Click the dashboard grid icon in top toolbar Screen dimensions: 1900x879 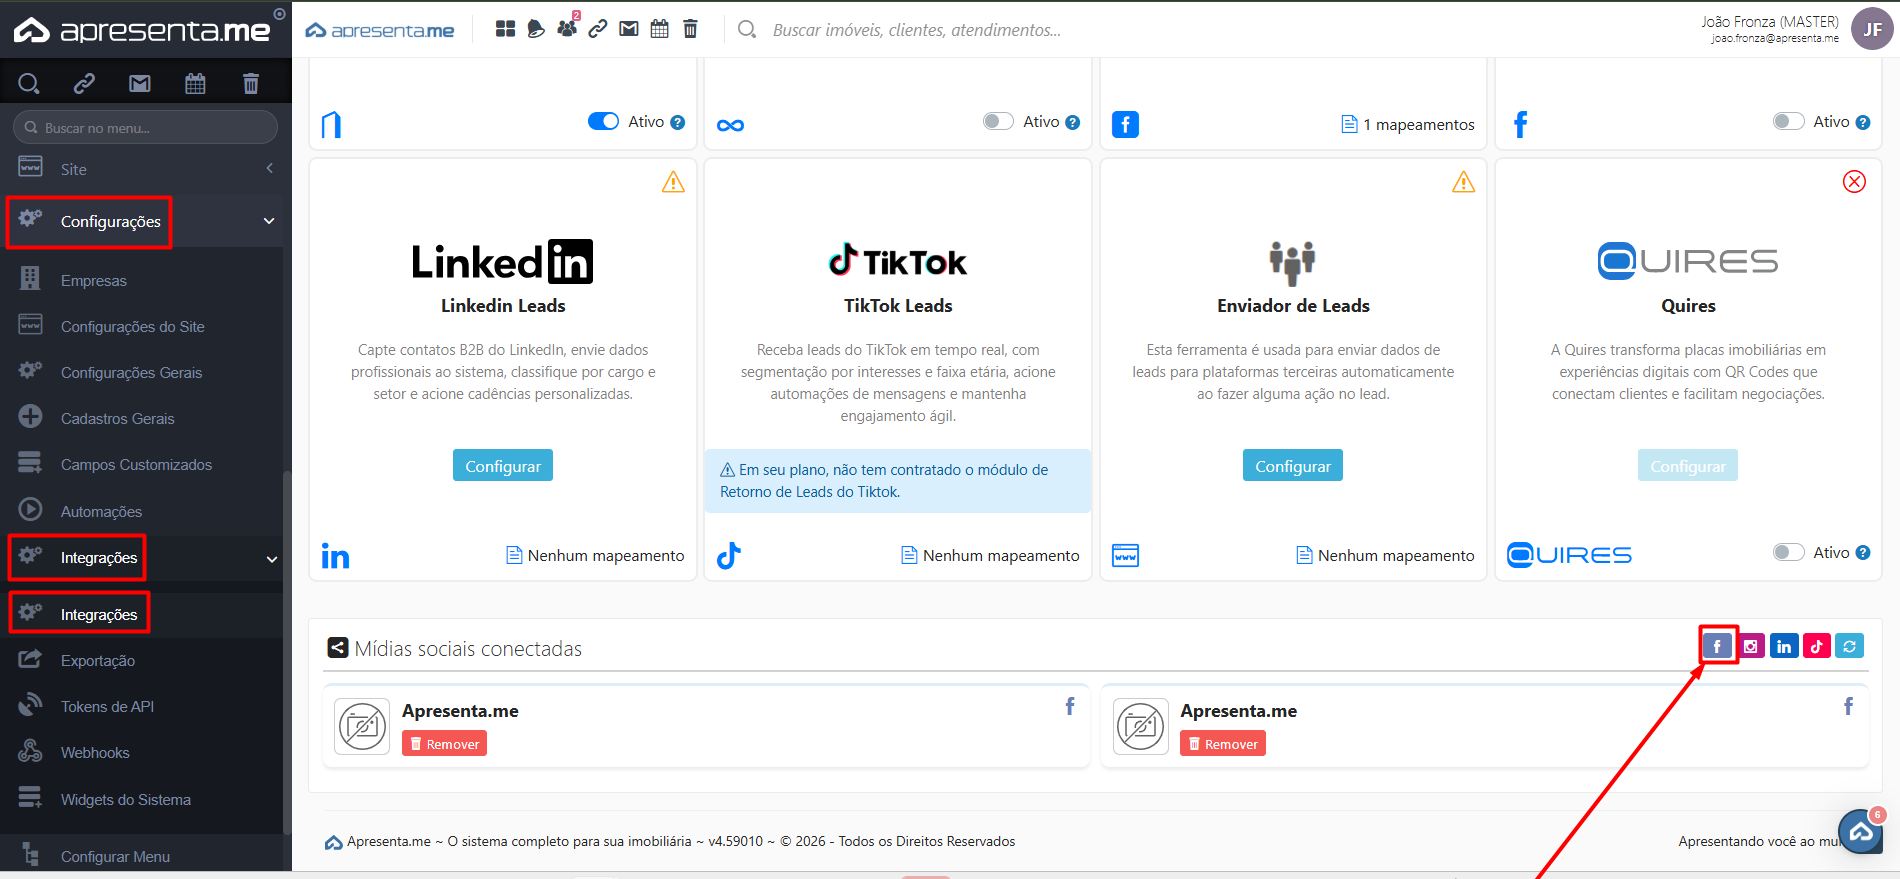coord(506,29)
